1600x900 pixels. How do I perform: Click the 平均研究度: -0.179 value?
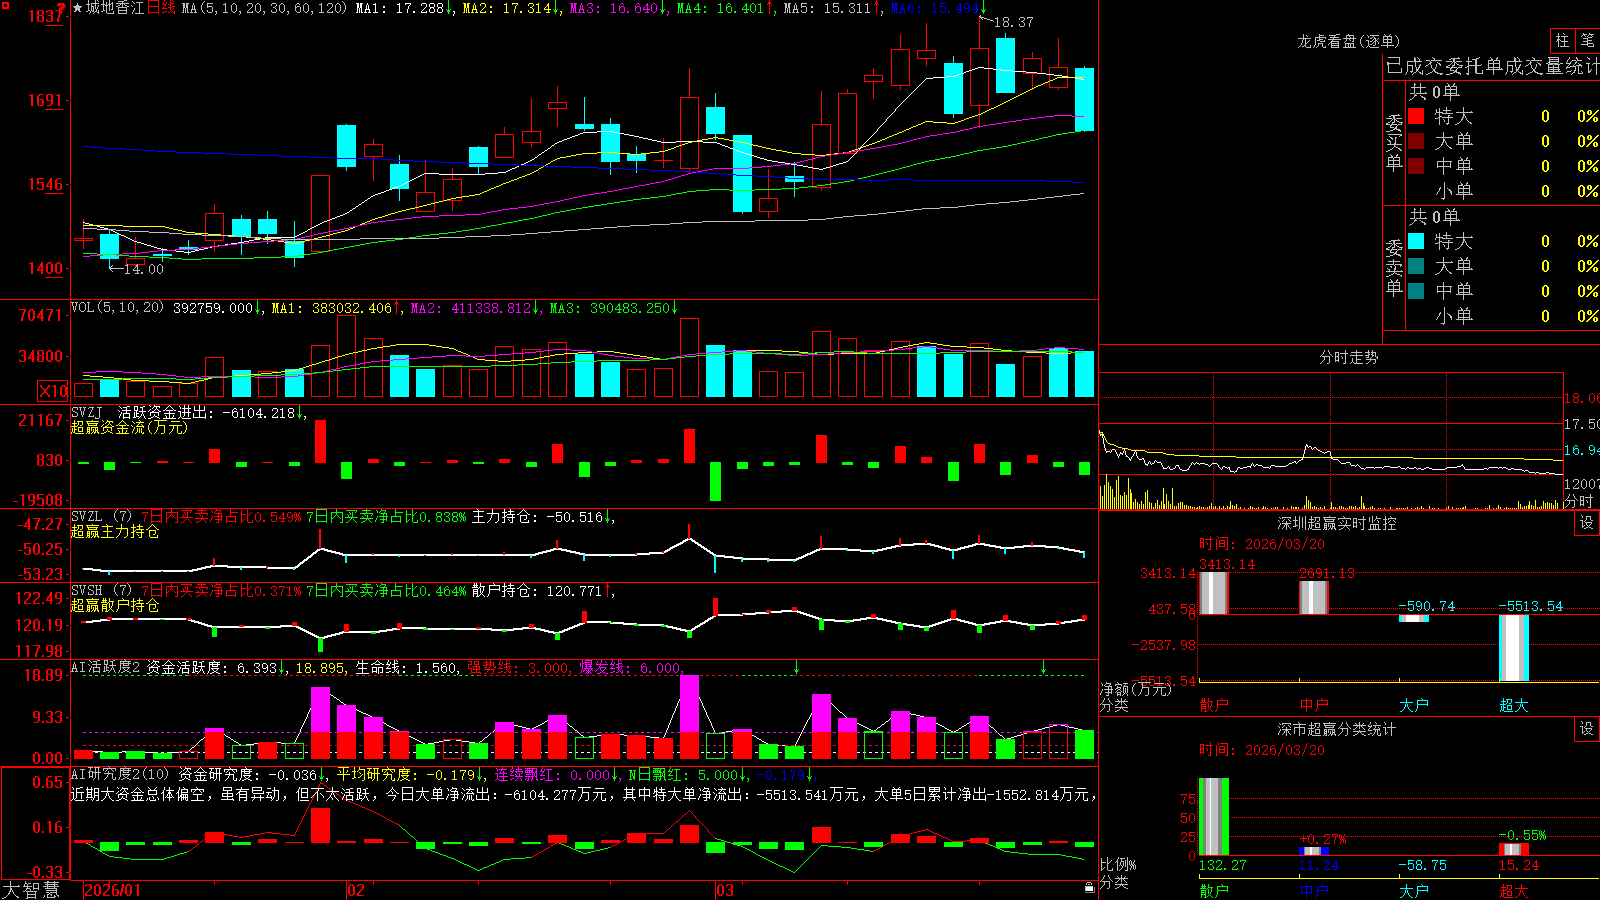(408, 775)
